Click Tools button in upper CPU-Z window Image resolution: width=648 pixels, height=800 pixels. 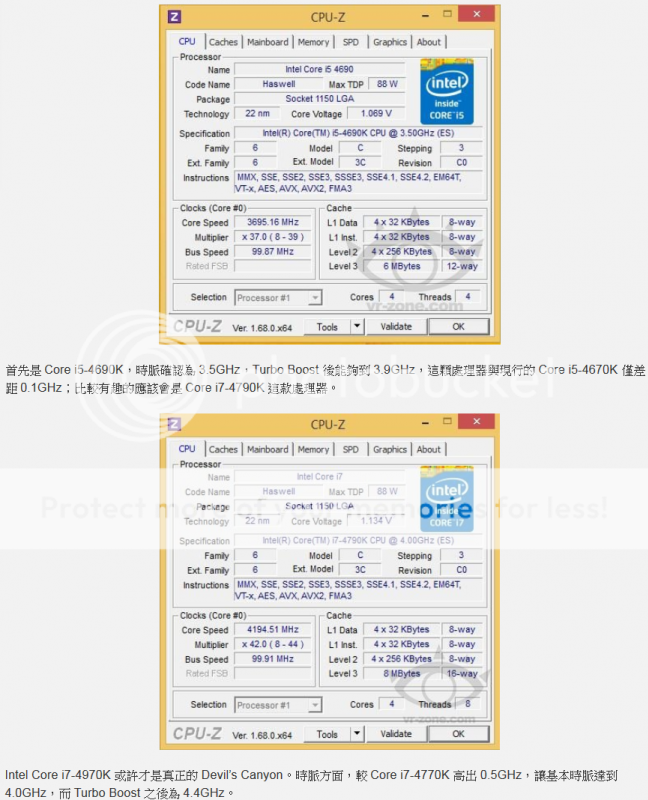[x=327, y=327]
